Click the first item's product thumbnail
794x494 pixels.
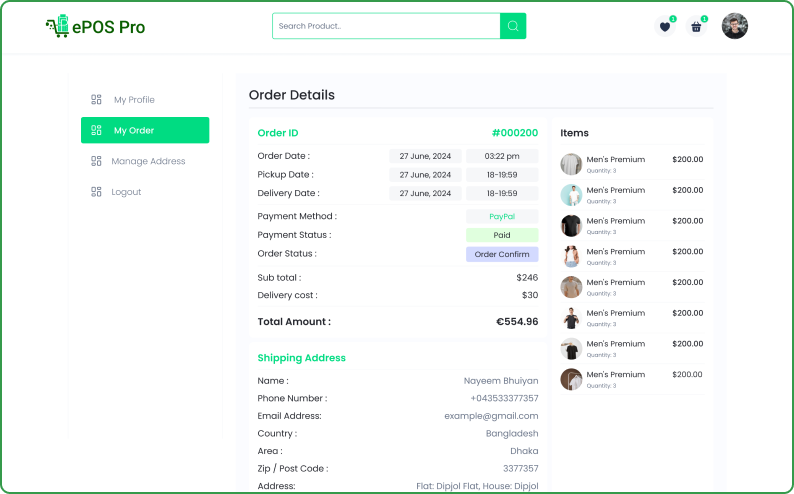coord(571,164)
